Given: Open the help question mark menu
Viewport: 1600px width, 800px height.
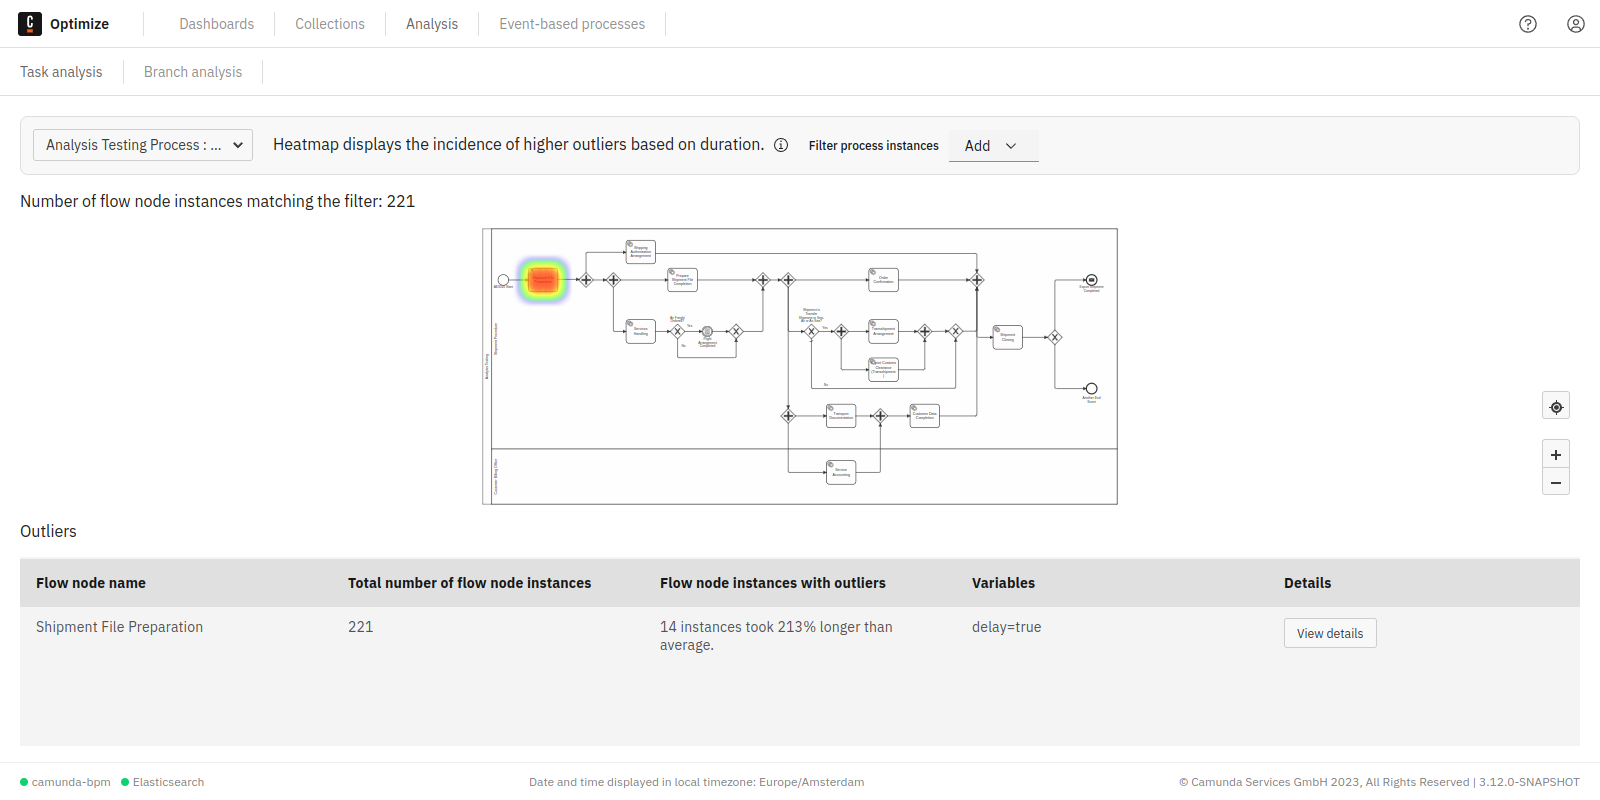Looking at the screenshot, I should [1527, 24].
